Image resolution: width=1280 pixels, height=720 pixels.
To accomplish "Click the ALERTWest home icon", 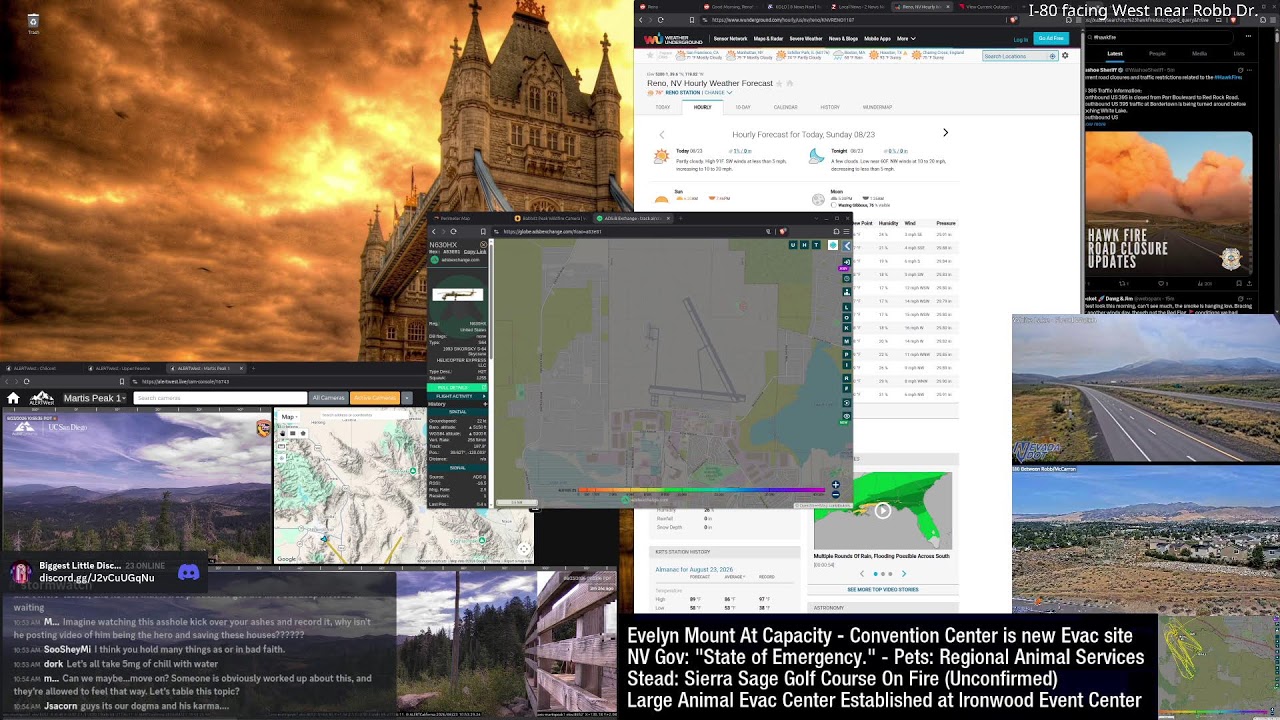I will (x=13, y=398).
